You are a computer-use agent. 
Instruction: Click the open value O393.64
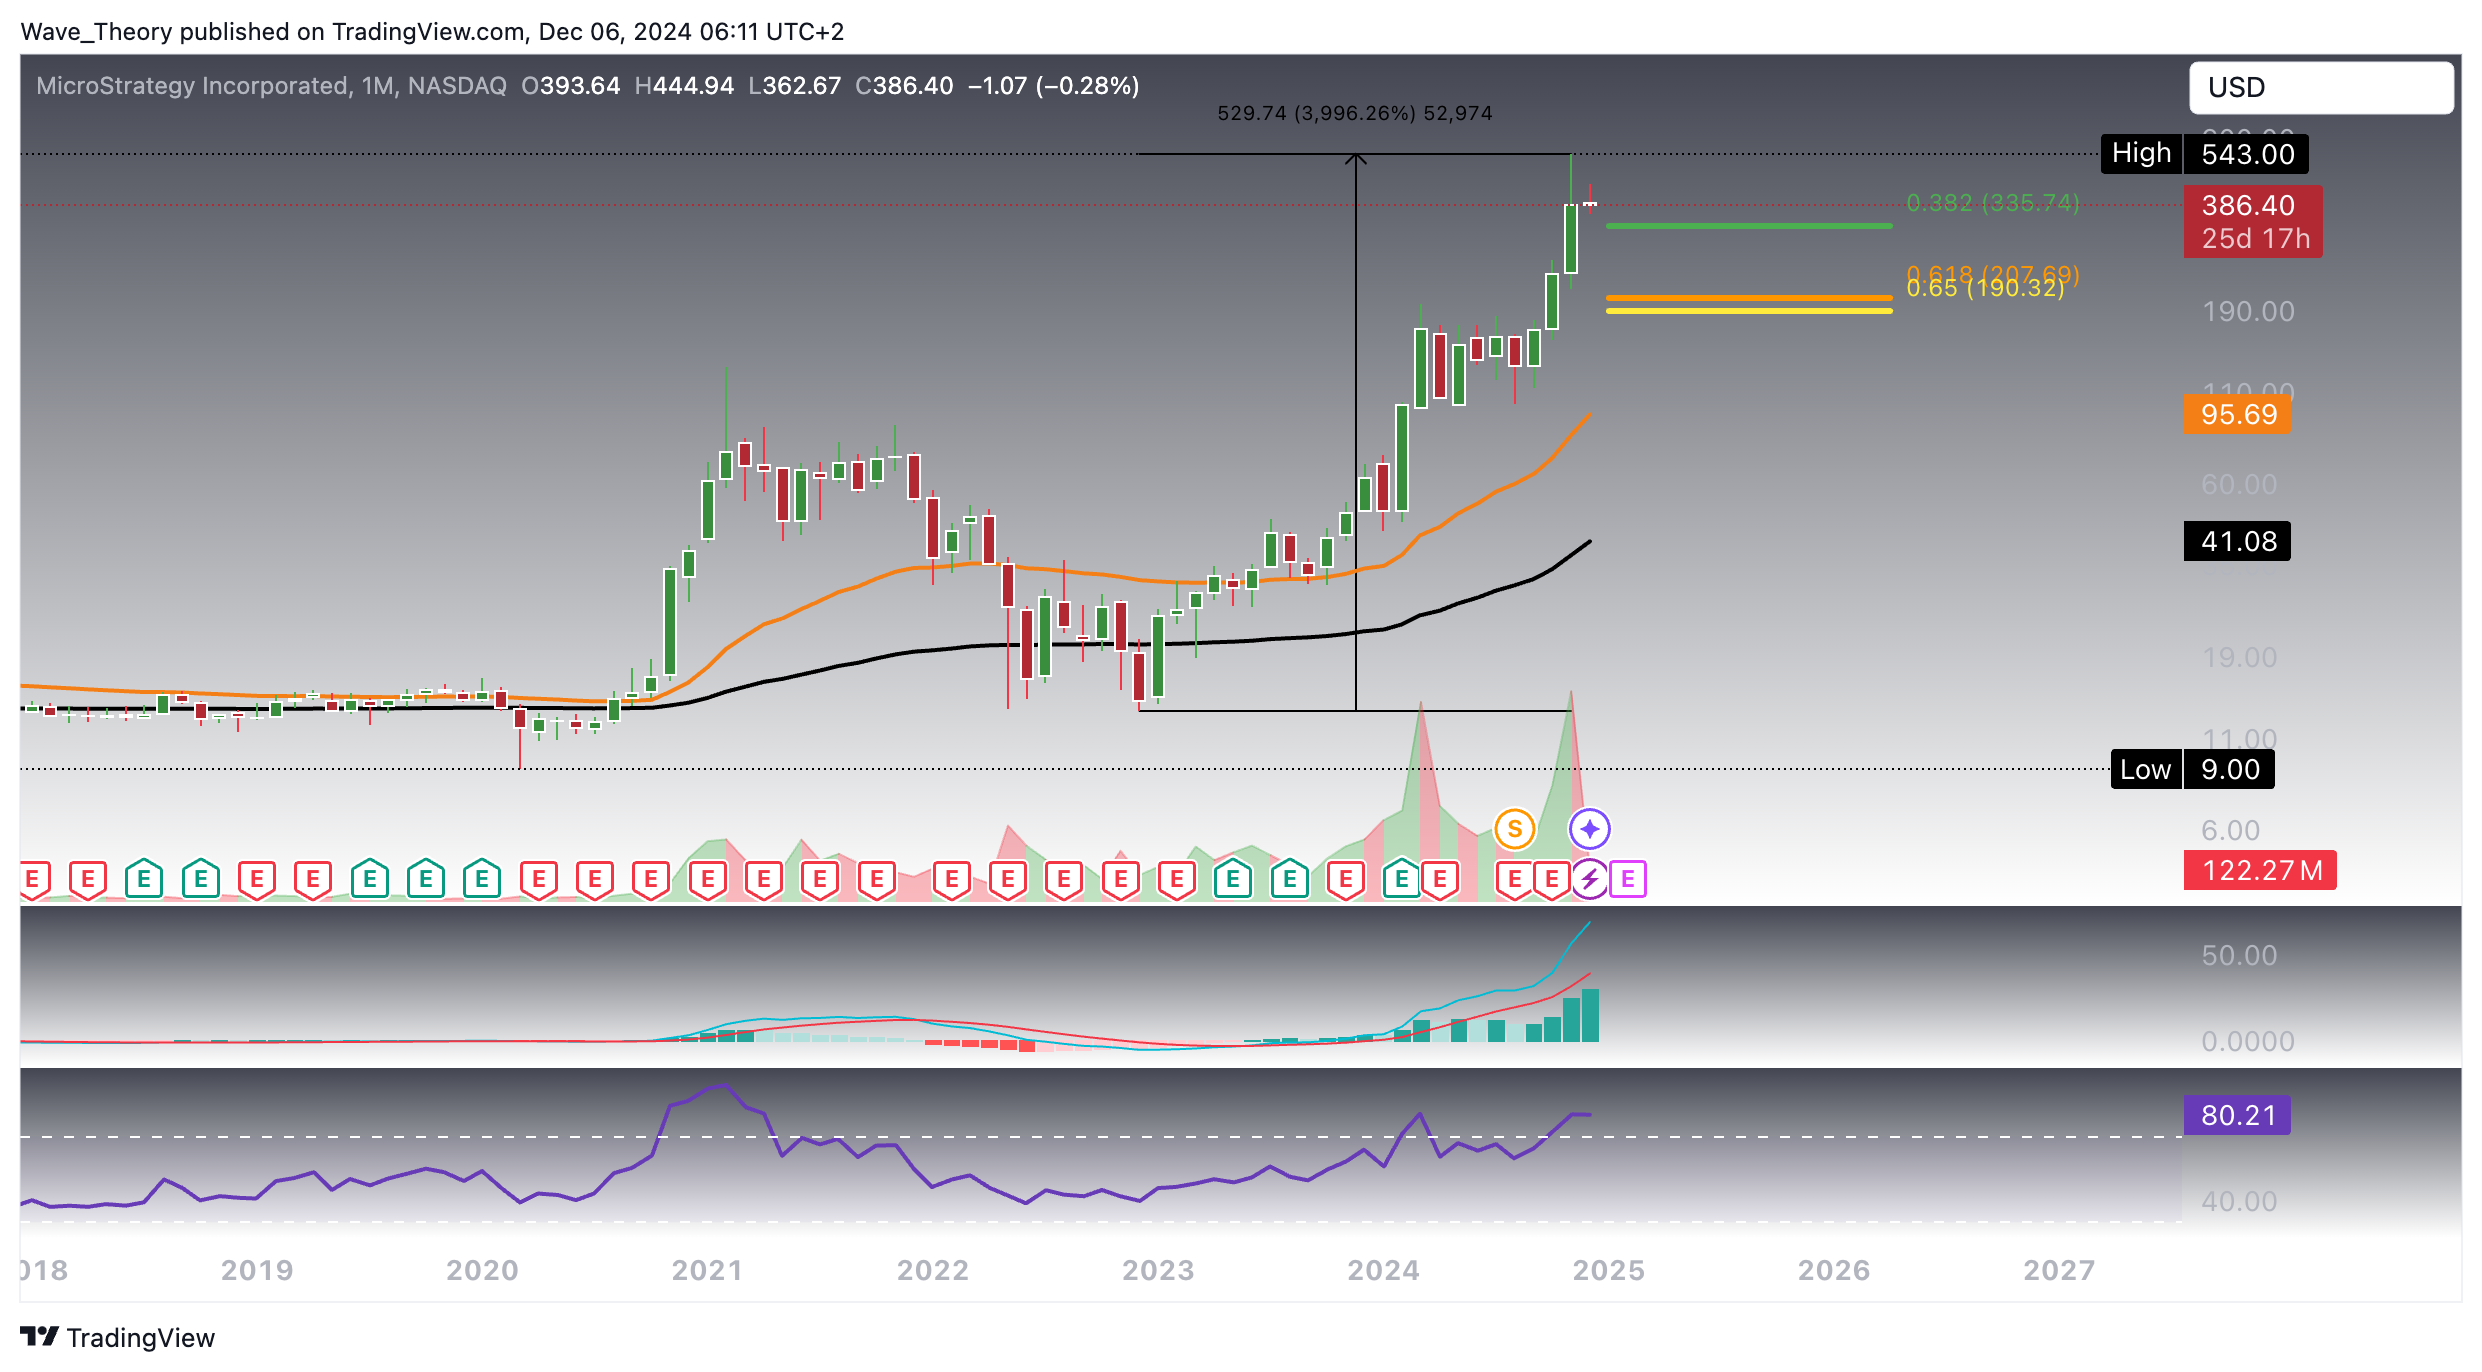click(570, 86)
